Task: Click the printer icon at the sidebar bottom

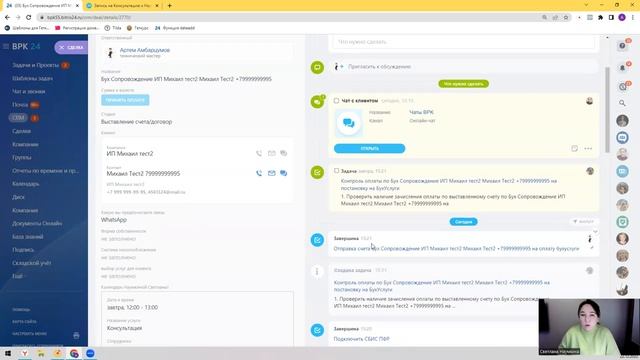Action: point(76,335)
